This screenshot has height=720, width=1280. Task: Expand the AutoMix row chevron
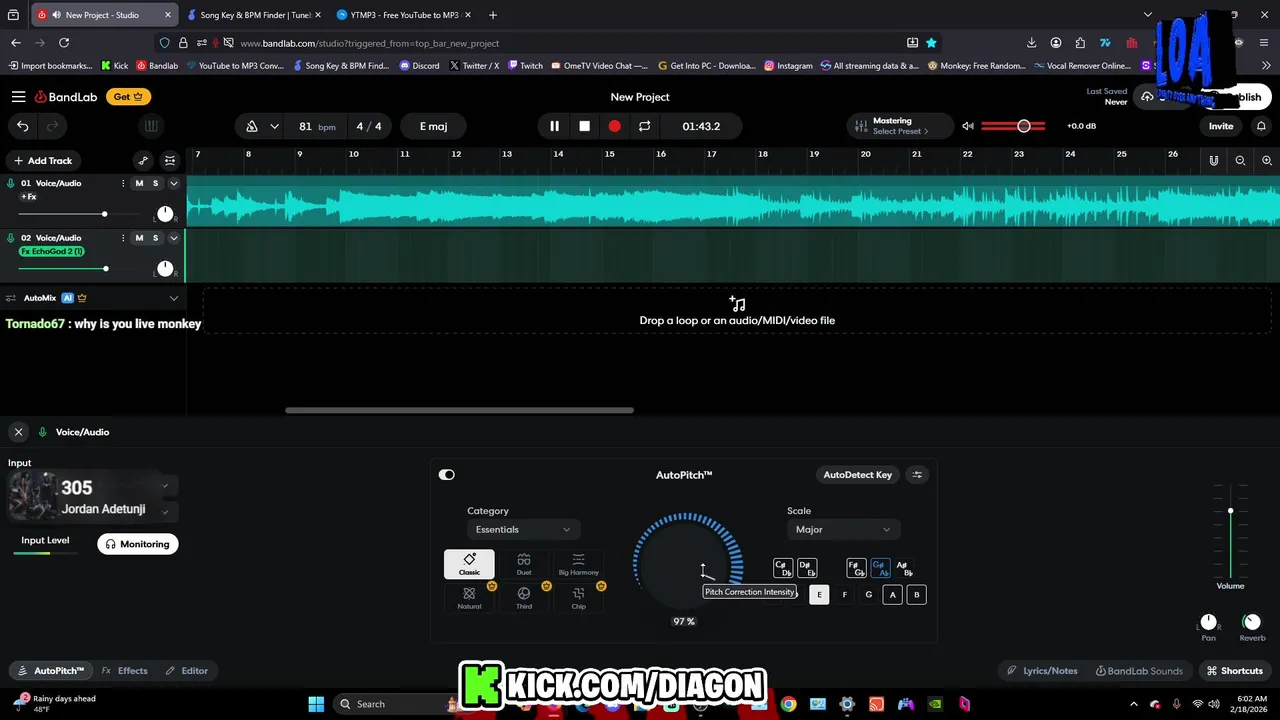click(174, 298)
